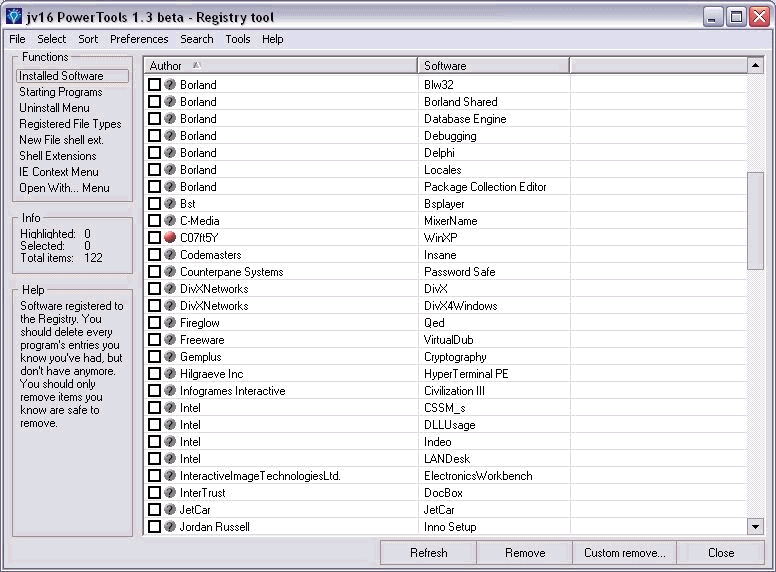The width and height of the screenshot is (776, 572).
Task: Tick the checkbox for Bst Bsplayer
Action: [x=154, y=203]
